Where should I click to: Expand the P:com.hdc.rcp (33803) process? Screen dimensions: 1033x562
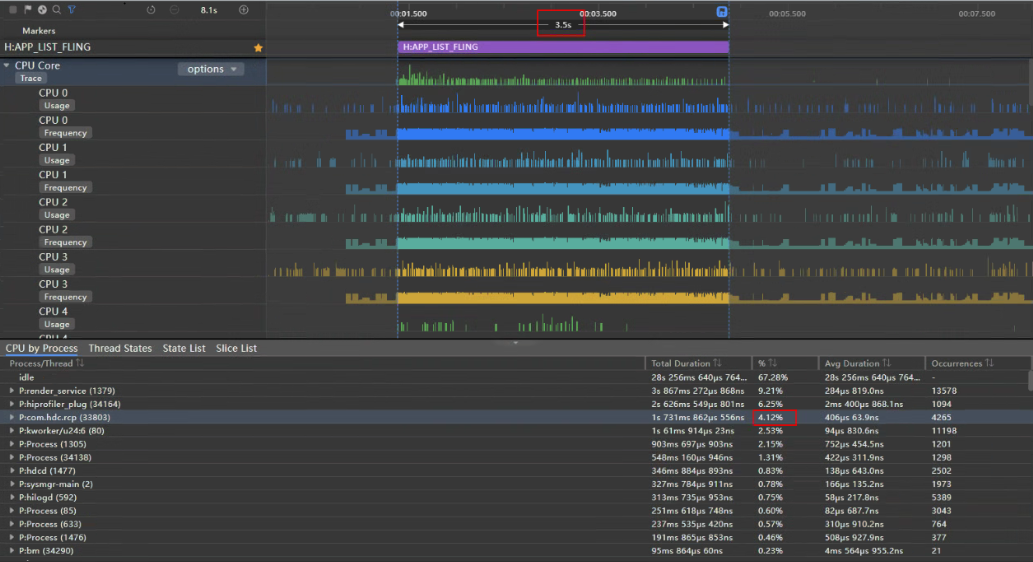(11, 418)
